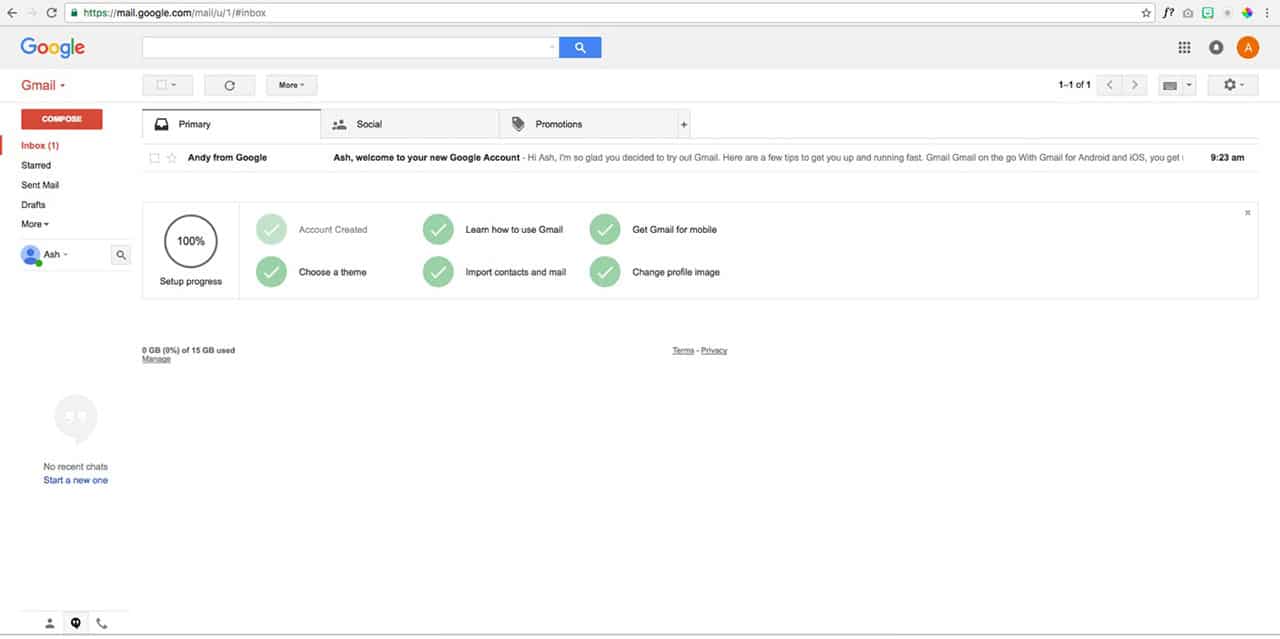
Task: Add a new inbox tab with plus
Action: [x=684, y=125]
